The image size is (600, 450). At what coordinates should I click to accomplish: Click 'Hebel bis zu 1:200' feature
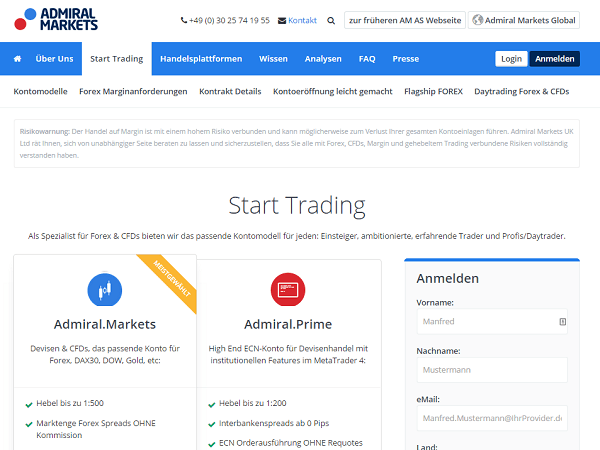tap(253, 403)
